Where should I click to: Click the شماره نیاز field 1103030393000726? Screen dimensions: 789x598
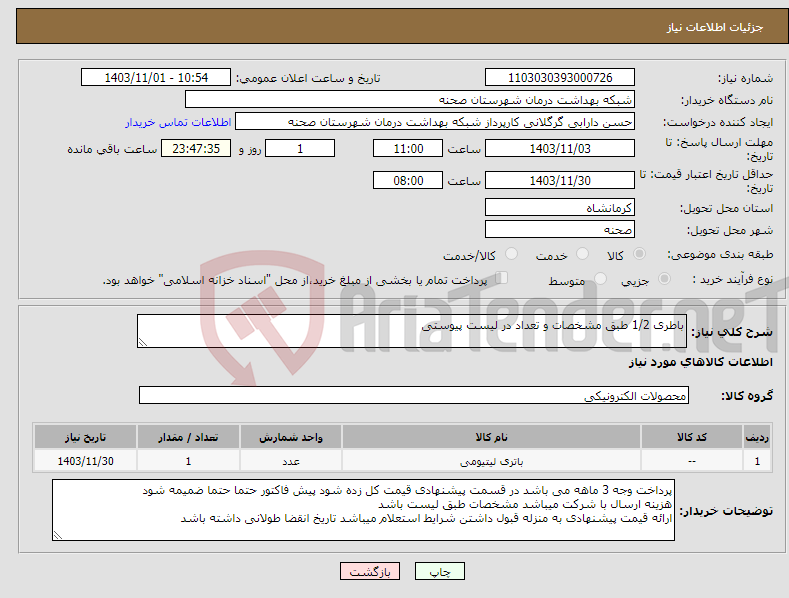coord(560,78)
